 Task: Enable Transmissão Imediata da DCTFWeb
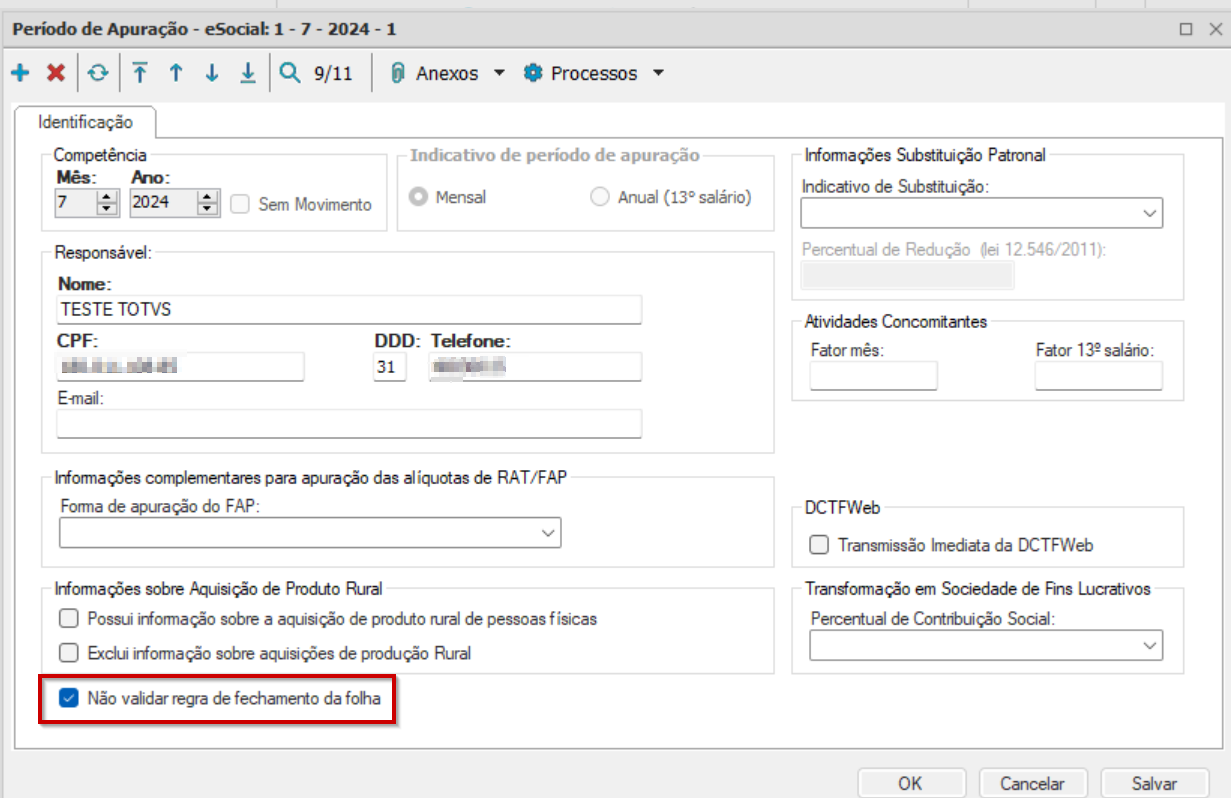click(819, 545)
